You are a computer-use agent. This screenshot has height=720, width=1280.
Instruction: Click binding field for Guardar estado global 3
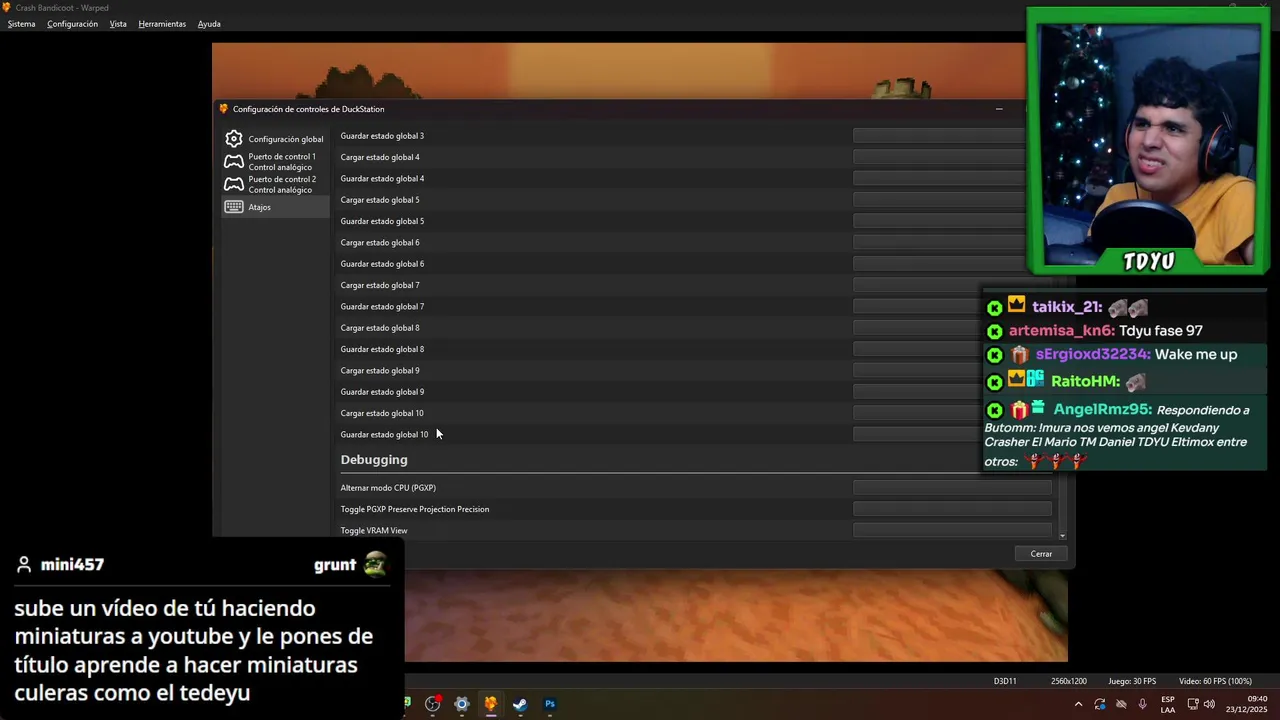click(x=939, y=136)
